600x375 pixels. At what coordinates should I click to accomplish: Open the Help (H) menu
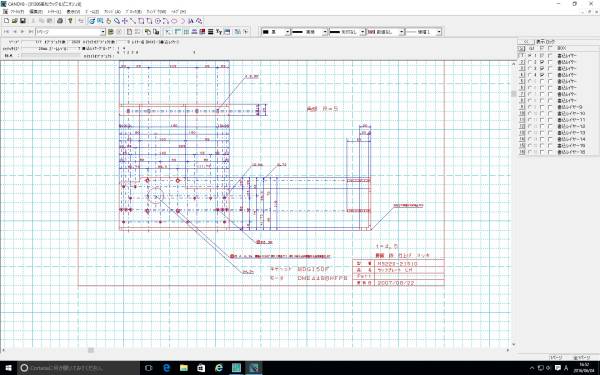coord(178,12)
